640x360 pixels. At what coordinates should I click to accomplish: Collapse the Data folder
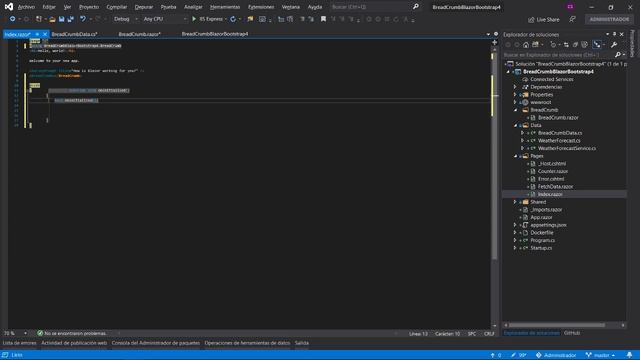point(515,125)
